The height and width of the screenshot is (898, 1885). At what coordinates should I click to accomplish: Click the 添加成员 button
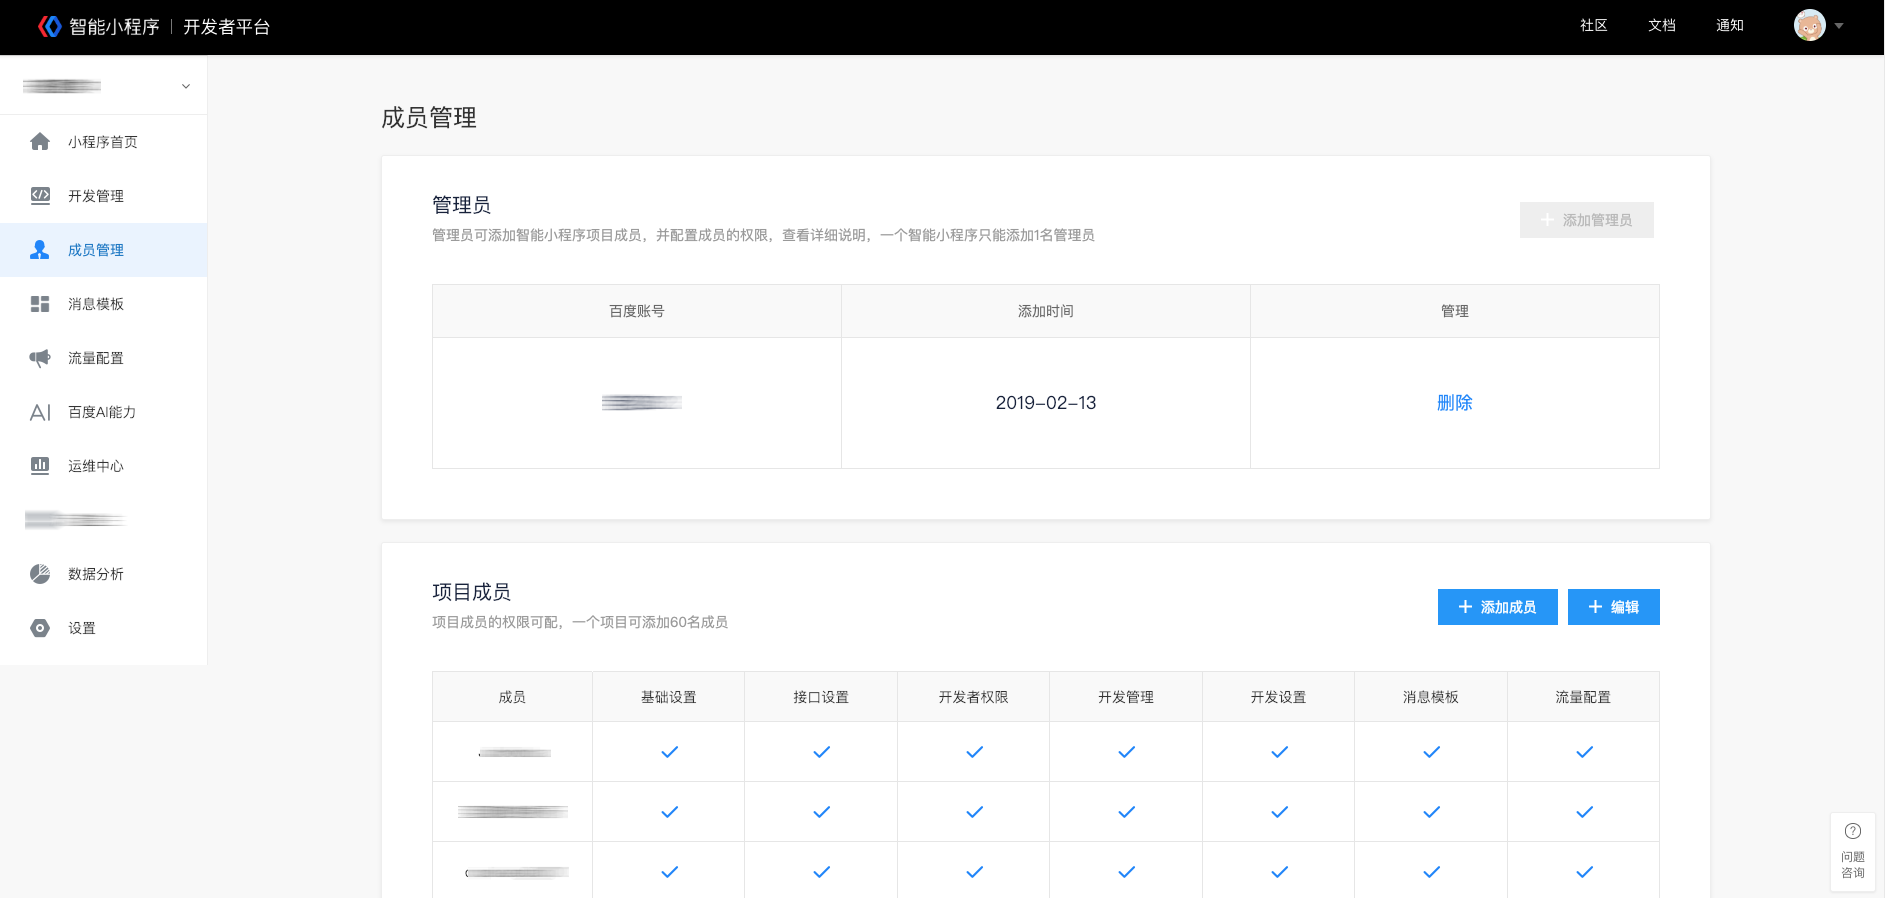coord(1497,607)
